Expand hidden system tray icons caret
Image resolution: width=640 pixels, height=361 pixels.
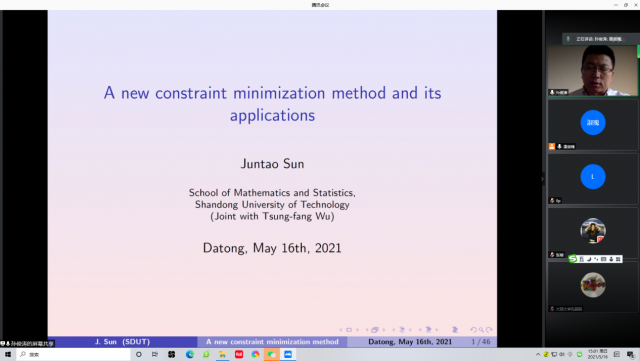(538, 354)
